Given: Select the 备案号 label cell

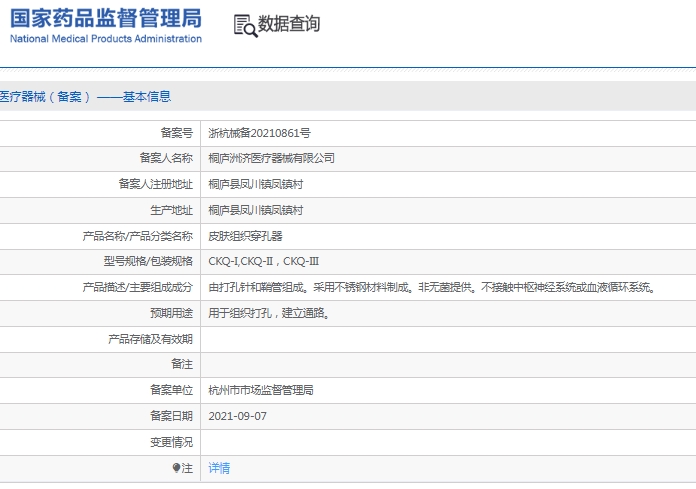Looking at the screenshot, I should [177, 133].
